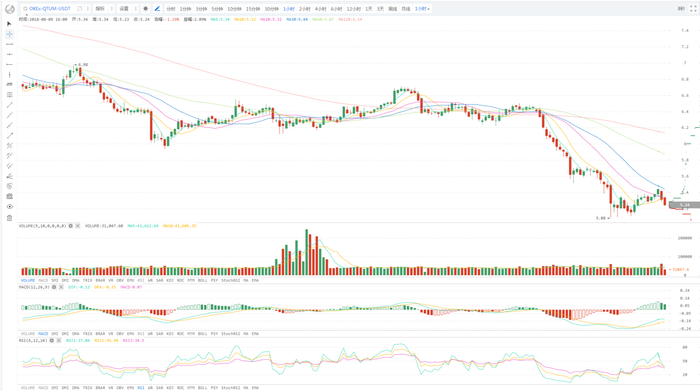This screenshot has width=700, height=391.
Task: Open the OKEx-QTUM-USDT pair selector
Action: click(50, 8)
